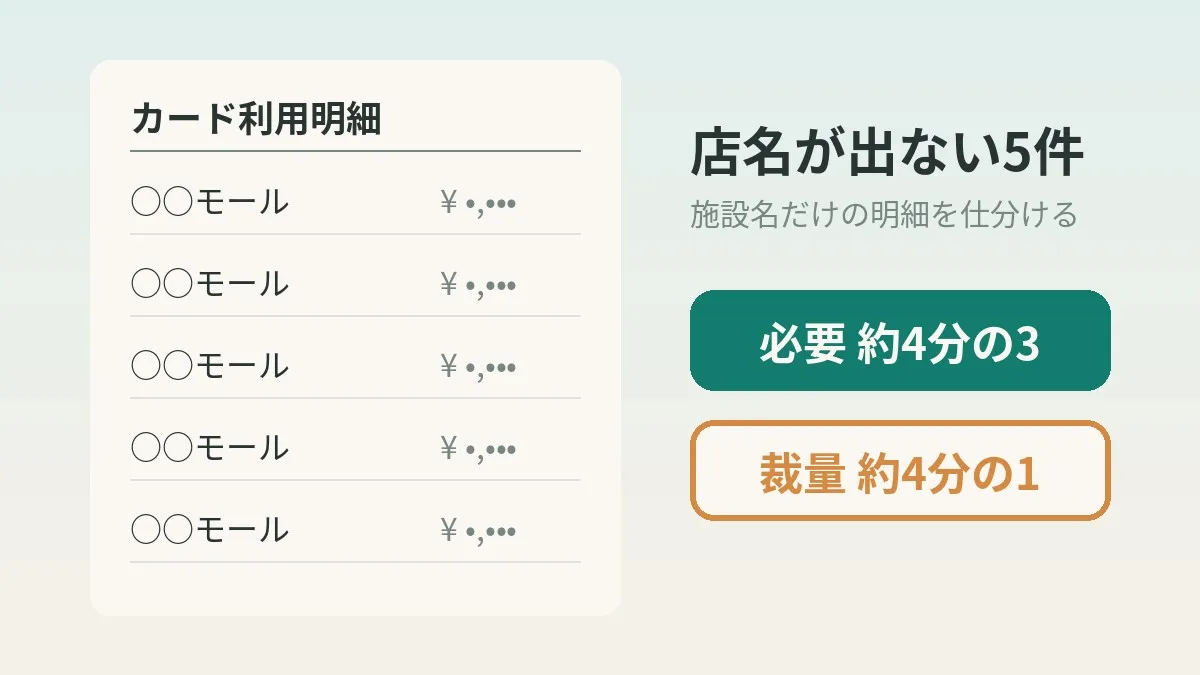Click the ¥ symbol in the last row
The image size is (1200, 675).
448,531
